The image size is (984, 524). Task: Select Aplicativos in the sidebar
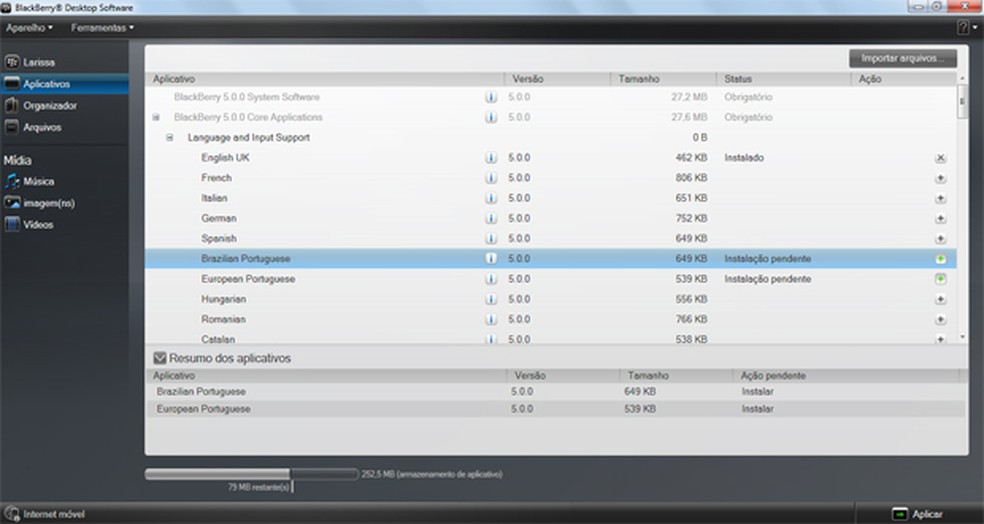64,84
